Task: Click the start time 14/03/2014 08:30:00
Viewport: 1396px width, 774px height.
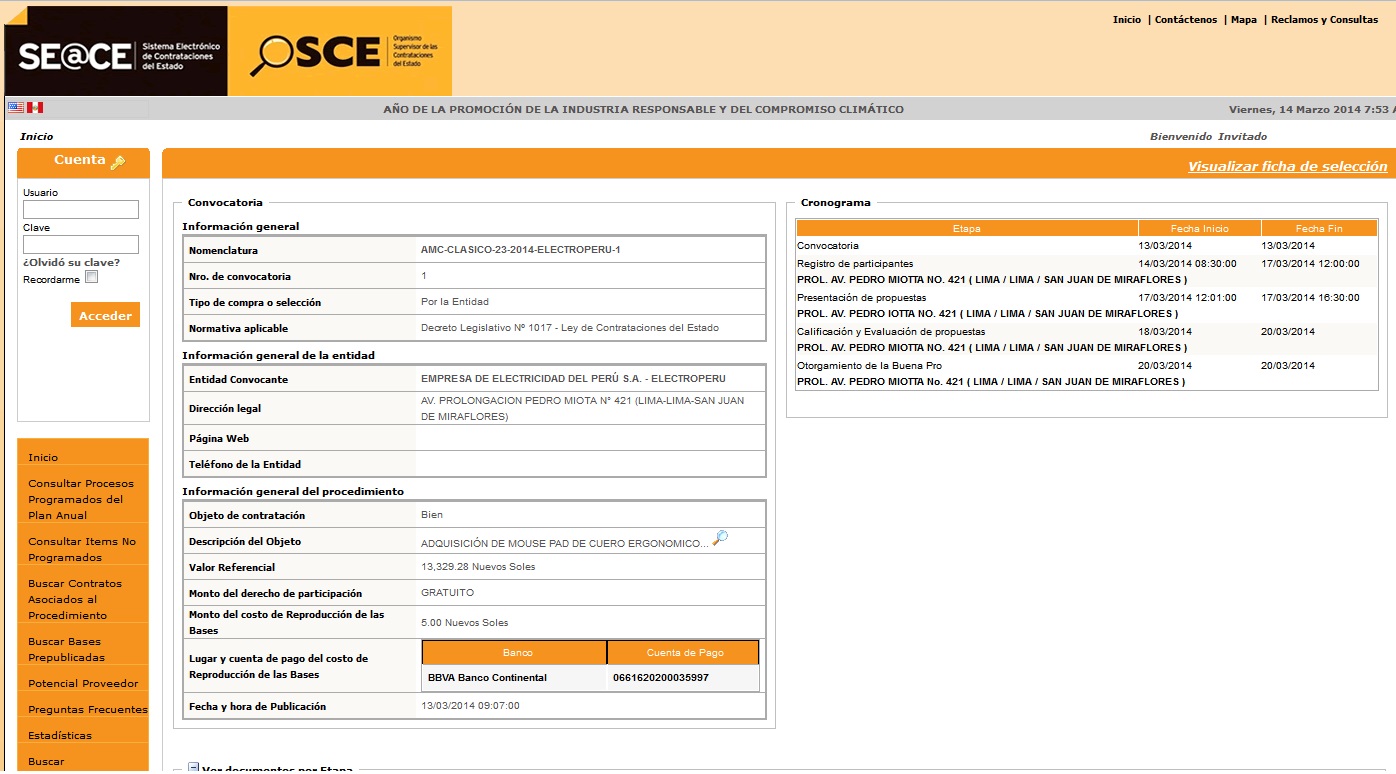Action: point(1187,264)
